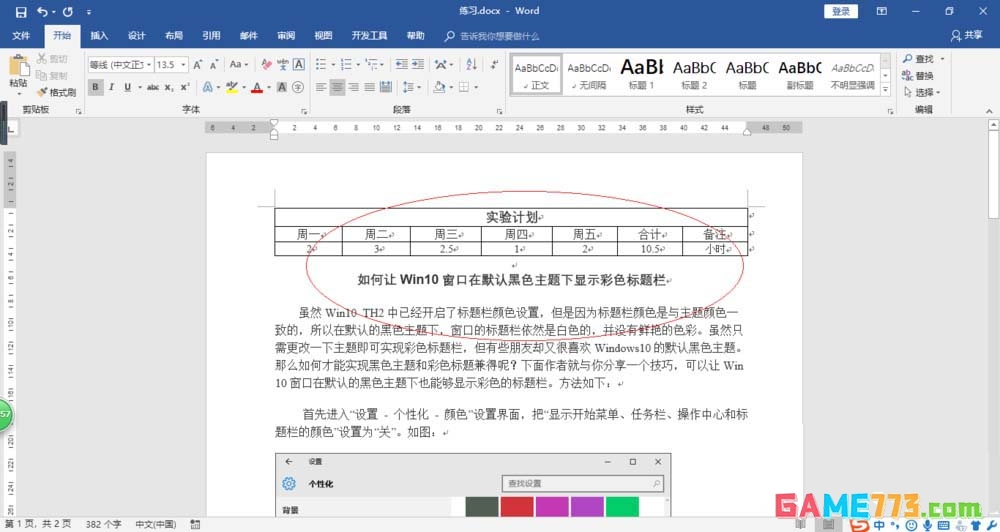Show or hide paragraph marks

click(x=494, y=64)
